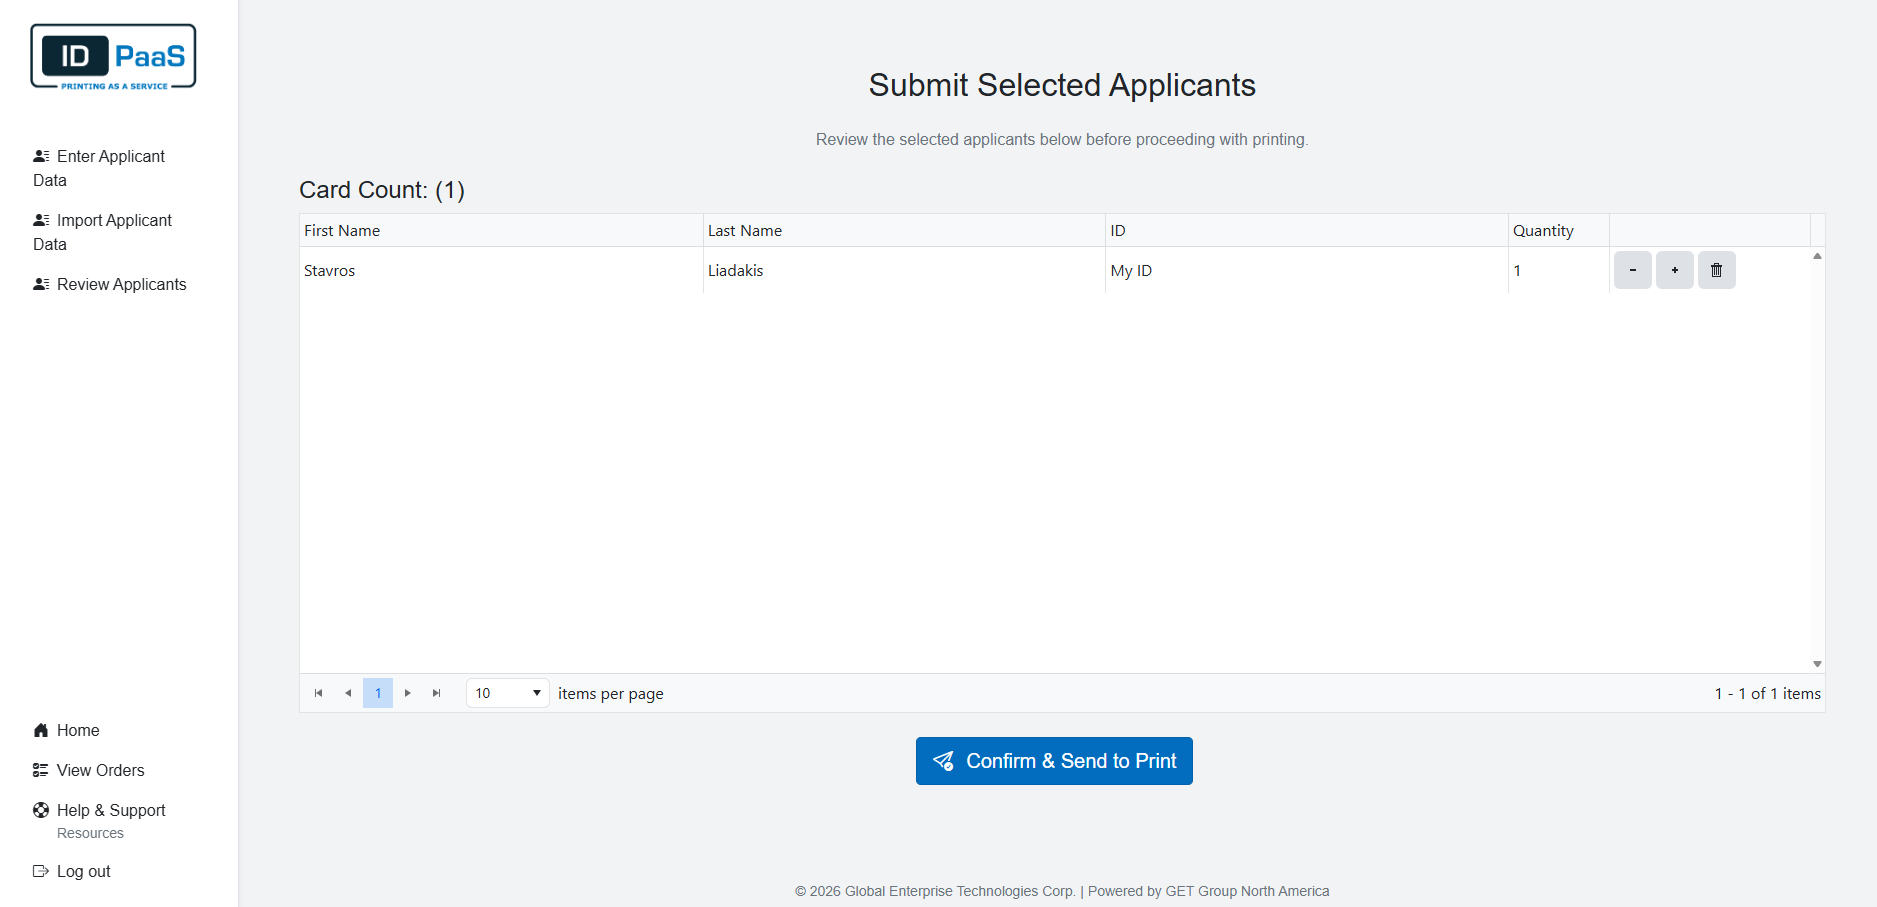Click the ID PaaS logo
The image size is (1877, 907).
[x=112, y=56]
